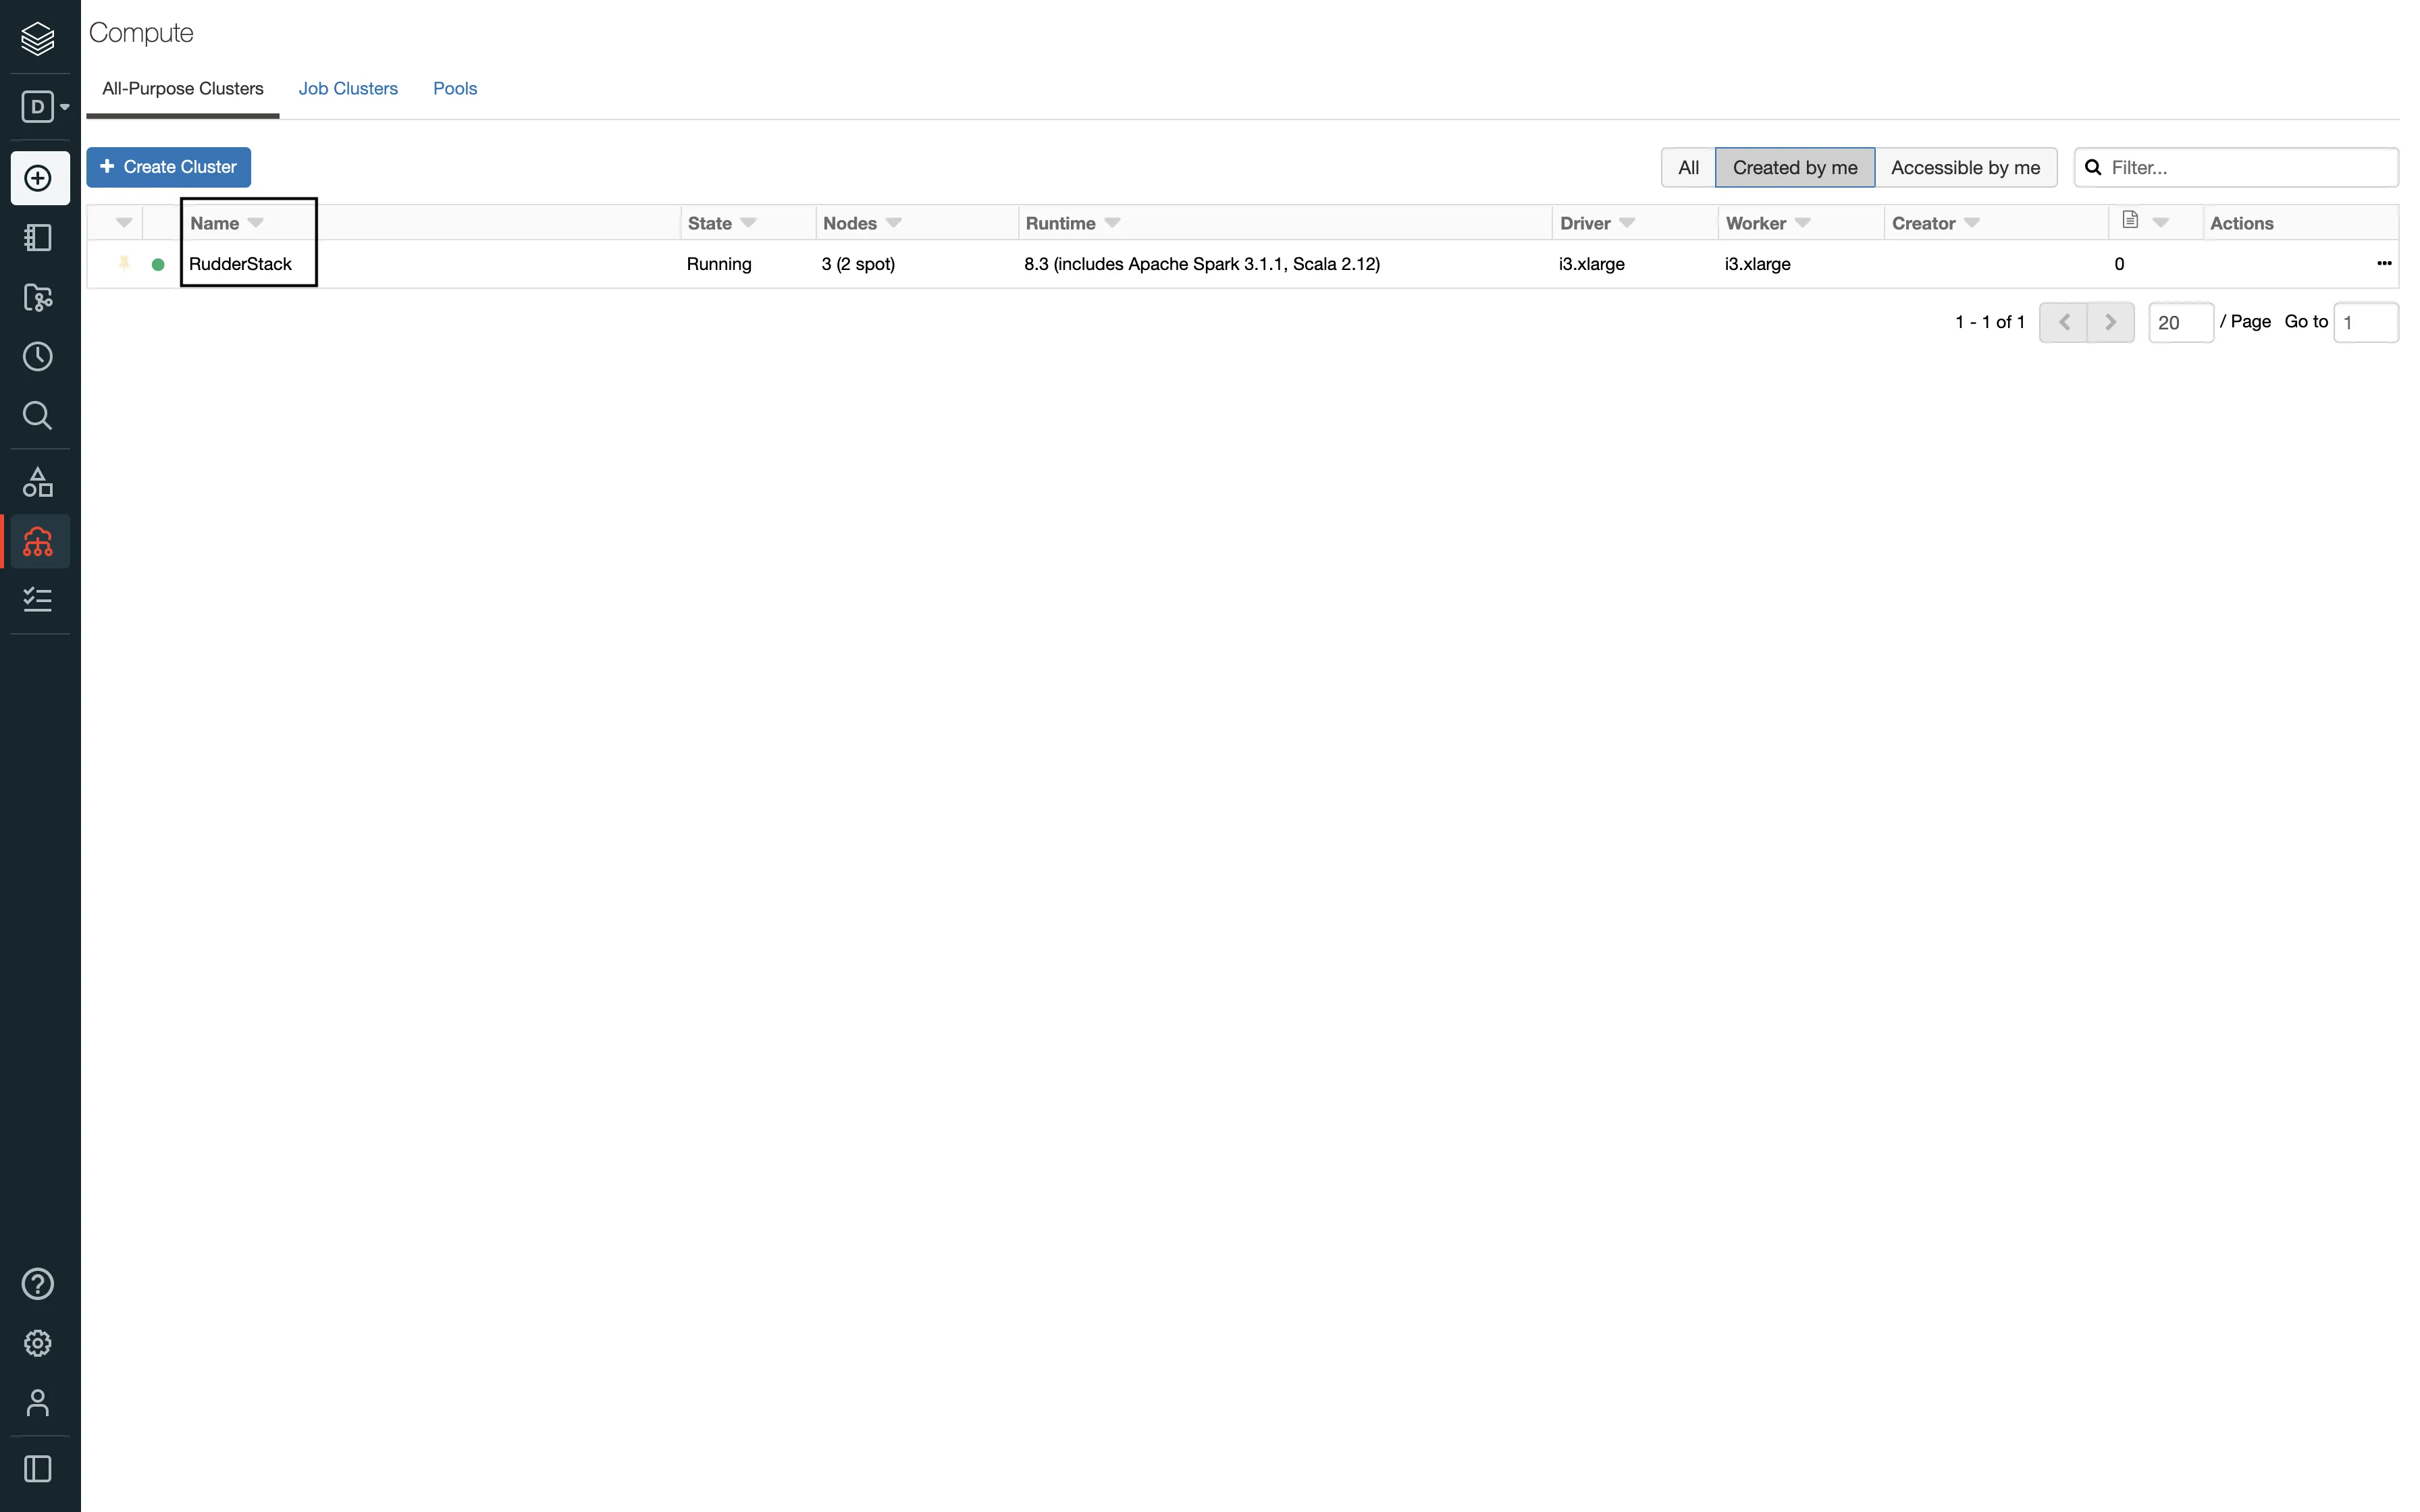Open the Data shapes icon in the sidebar
Screen dimensions: 2420x1512
pyautogui.click(x=38, y=483)
